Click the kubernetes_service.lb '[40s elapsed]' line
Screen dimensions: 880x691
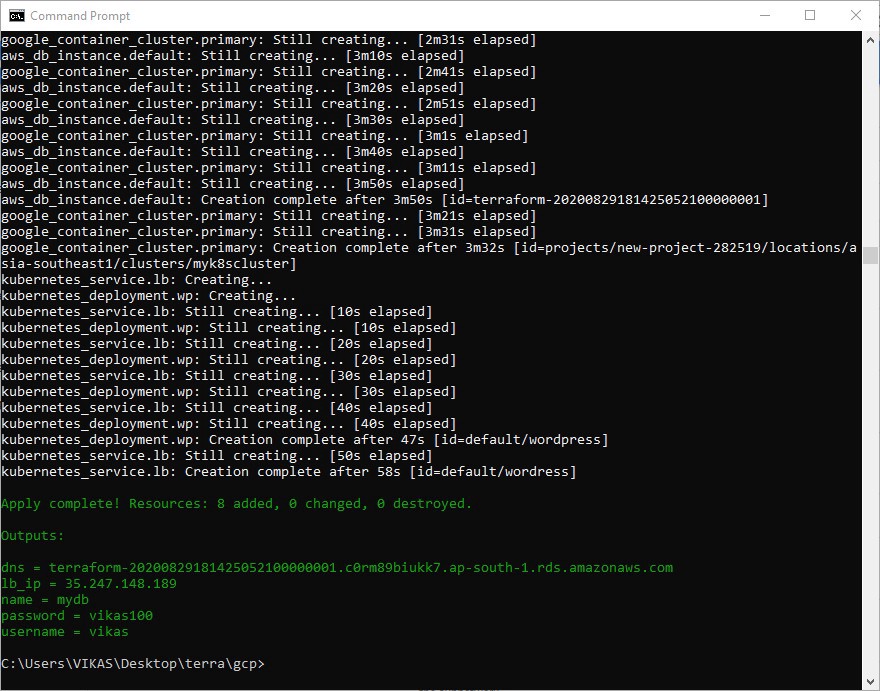pos(217,408)
